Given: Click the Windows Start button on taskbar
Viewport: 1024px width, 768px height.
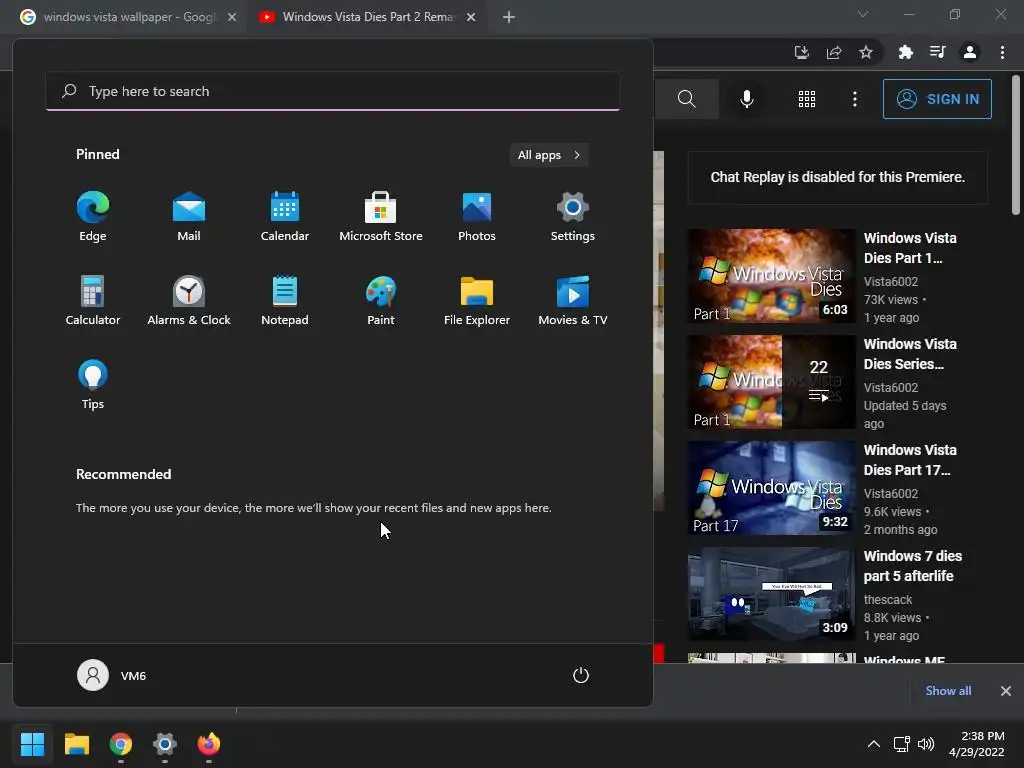Looking at the screenshot, I should [x=32, y=744].
